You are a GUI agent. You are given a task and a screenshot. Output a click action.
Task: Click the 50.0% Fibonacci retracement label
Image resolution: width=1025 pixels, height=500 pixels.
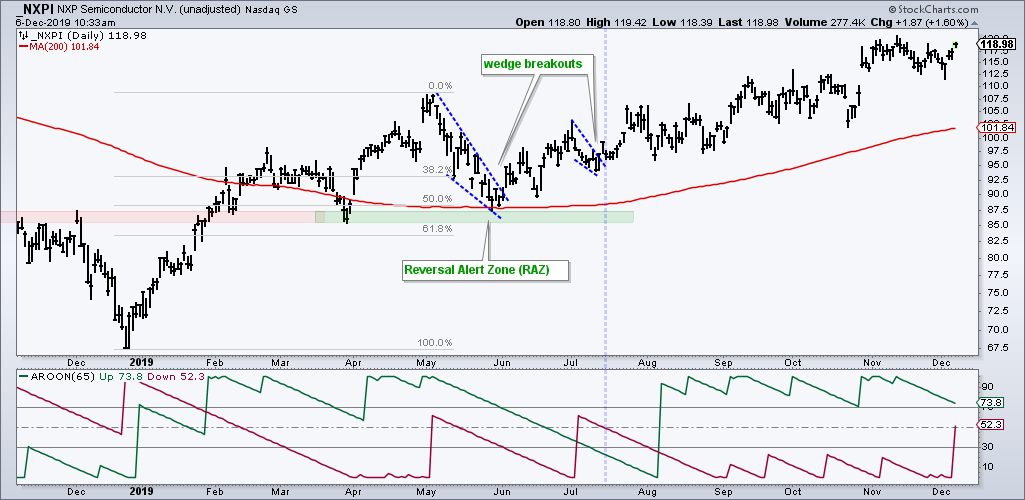(x=435, y=198)
